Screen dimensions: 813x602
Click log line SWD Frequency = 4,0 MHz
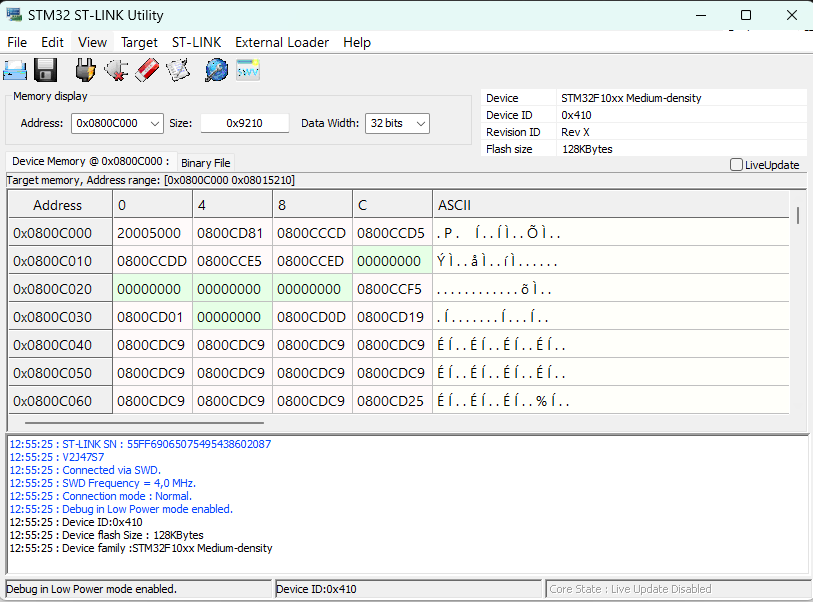pyautogui.click(x=103, y=483)
